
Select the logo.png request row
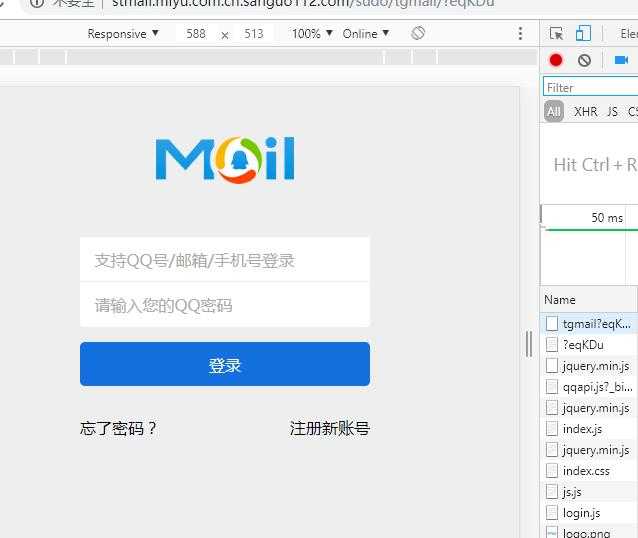(589, 531)
